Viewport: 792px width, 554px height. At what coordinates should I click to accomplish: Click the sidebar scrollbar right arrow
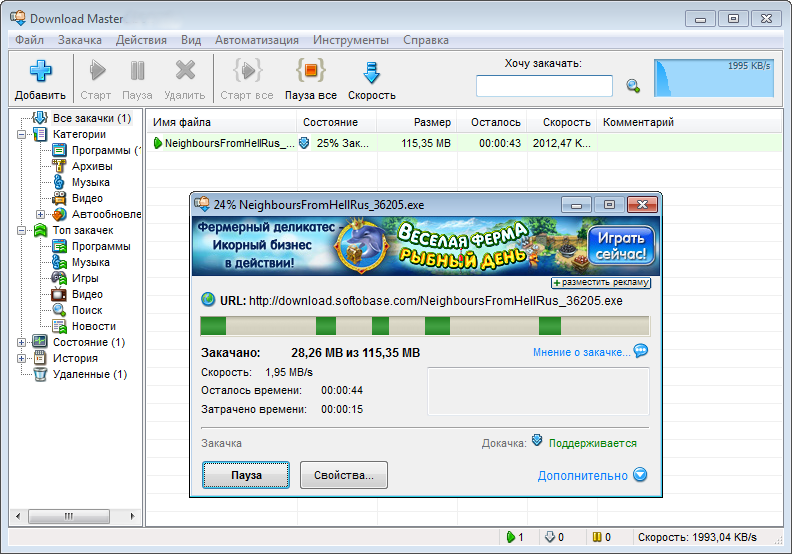[132, 516]
